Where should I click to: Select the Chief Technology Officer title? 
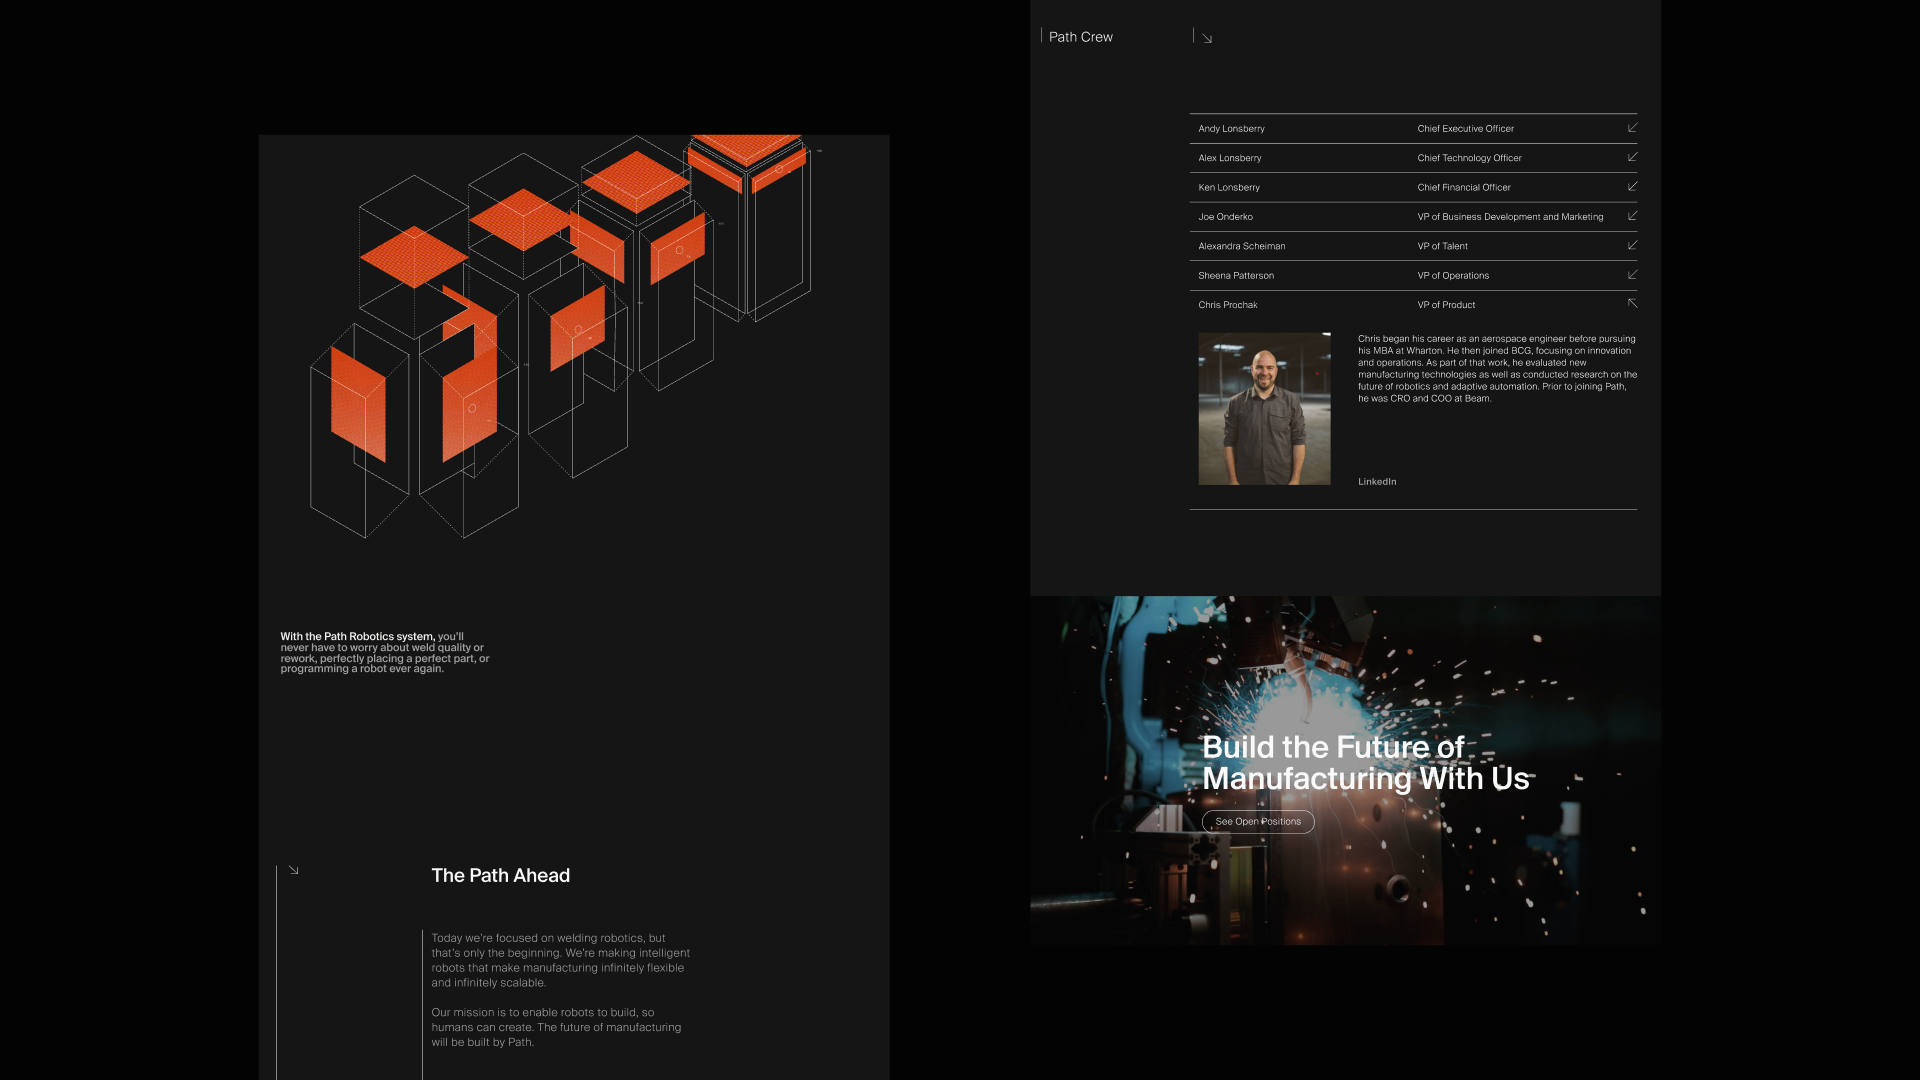click(1469, 158)
